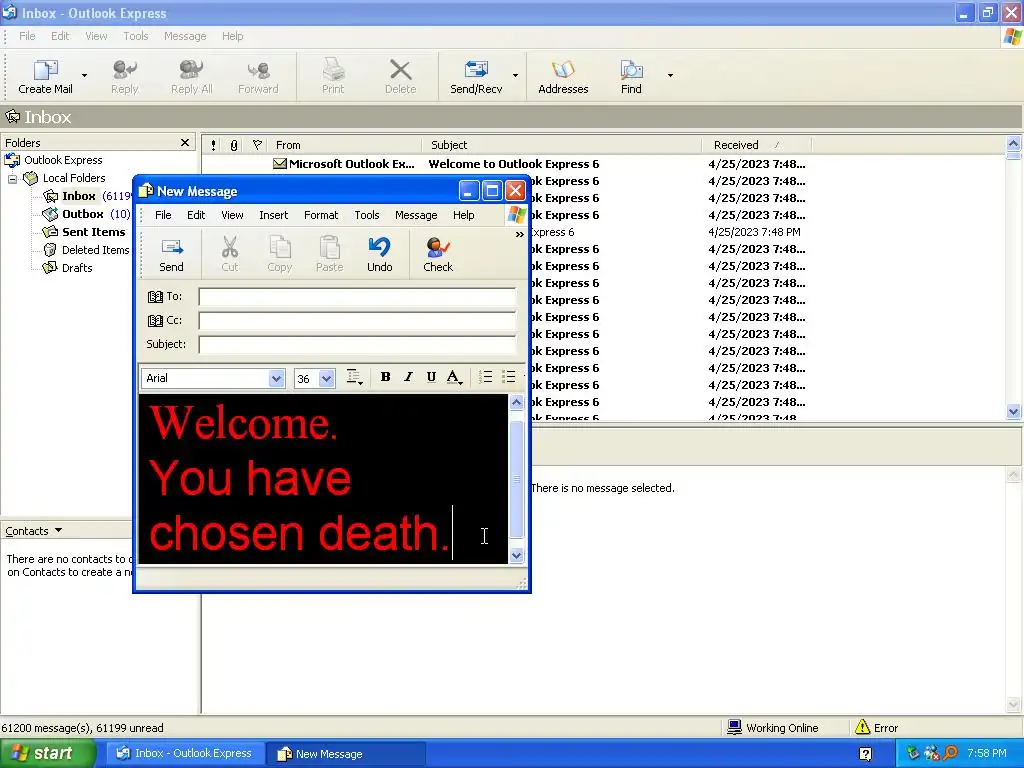Click Send in the New Message toolbar

click(172, 254)
